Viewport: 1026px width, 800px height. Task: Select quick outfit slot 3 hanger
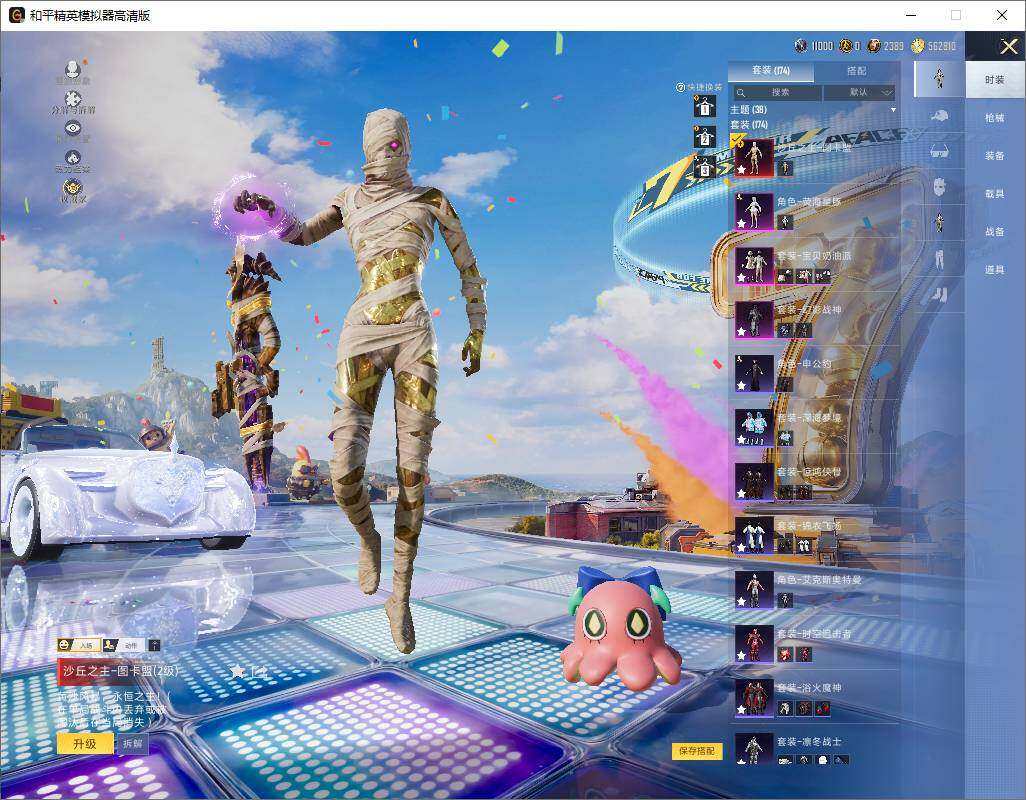[x=704, y=167]
